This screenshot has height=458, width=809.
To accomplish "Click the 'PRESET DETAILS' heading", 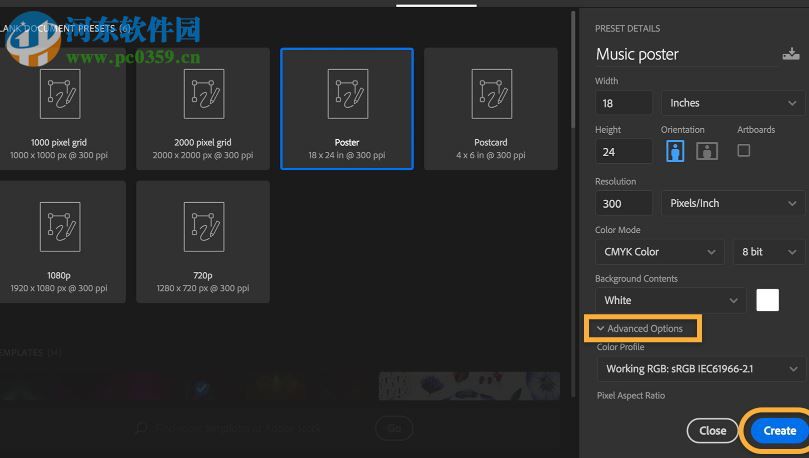I will (627, 28).
